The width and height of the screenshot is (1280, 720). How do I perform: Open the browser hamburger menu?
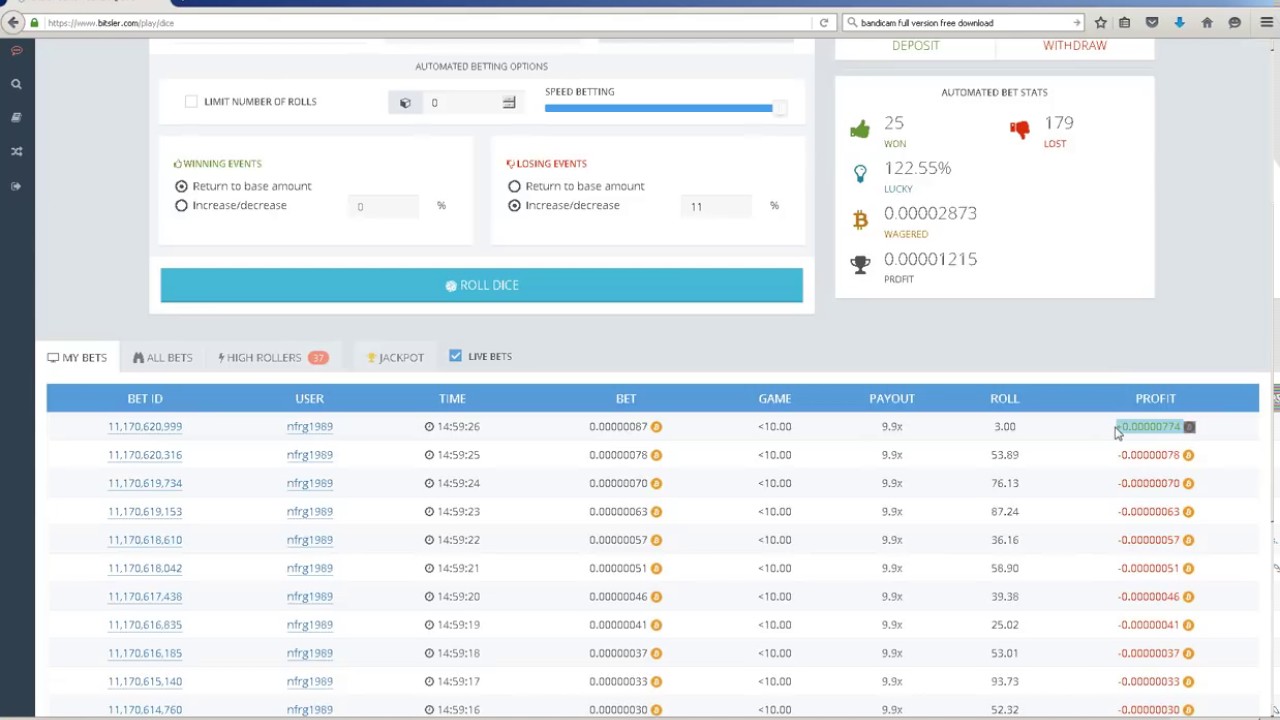click(1266, 22)
